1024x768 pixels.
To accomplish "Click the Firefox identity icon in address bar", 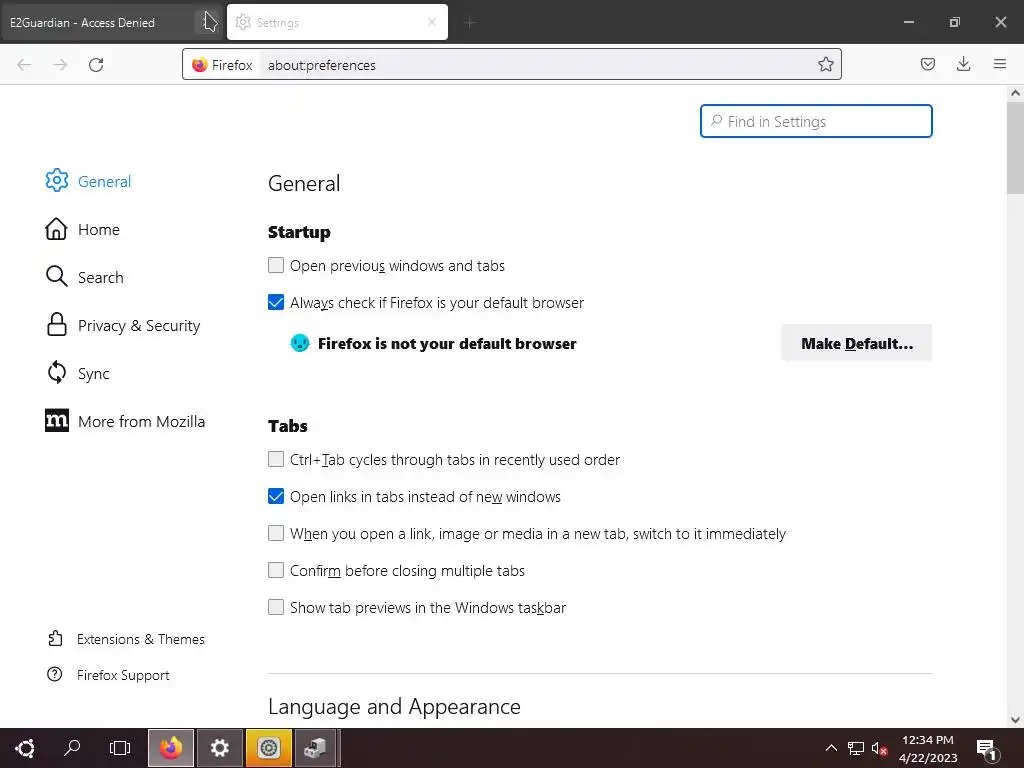I will pos(200,65).
